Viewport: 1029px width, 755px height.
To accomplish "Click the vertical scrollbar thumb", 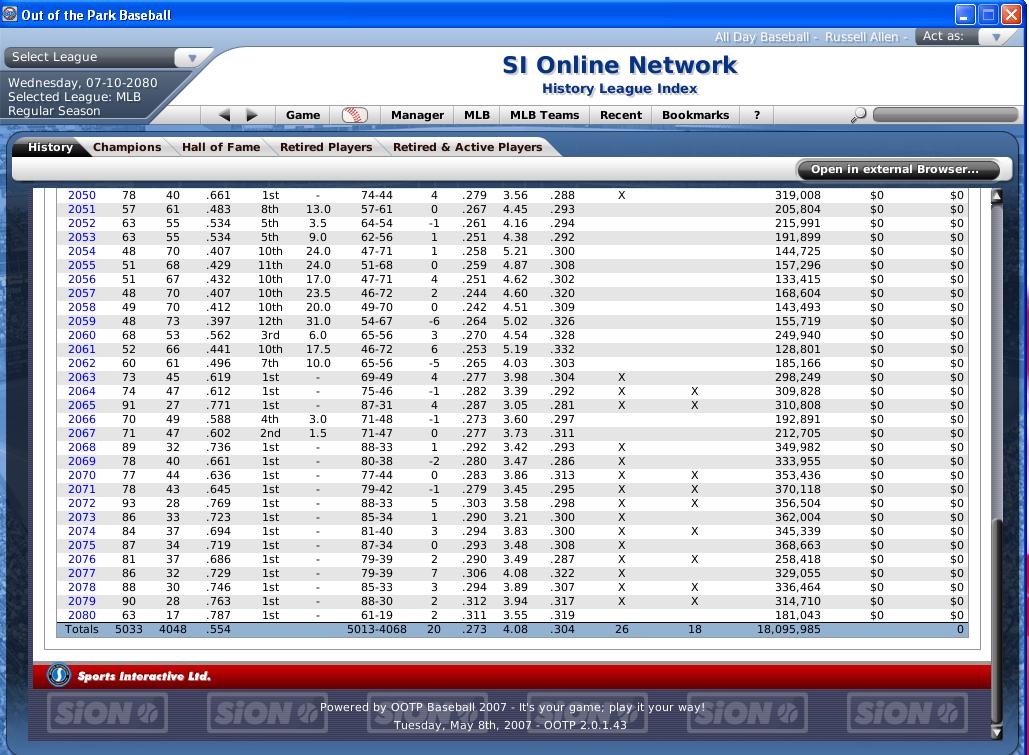I will tap(996, 620).
